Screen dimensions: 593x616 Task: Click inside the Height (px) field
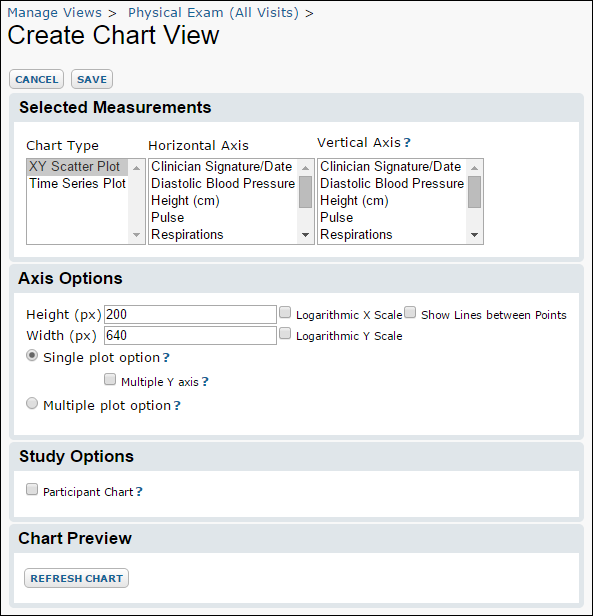[190, 315]
